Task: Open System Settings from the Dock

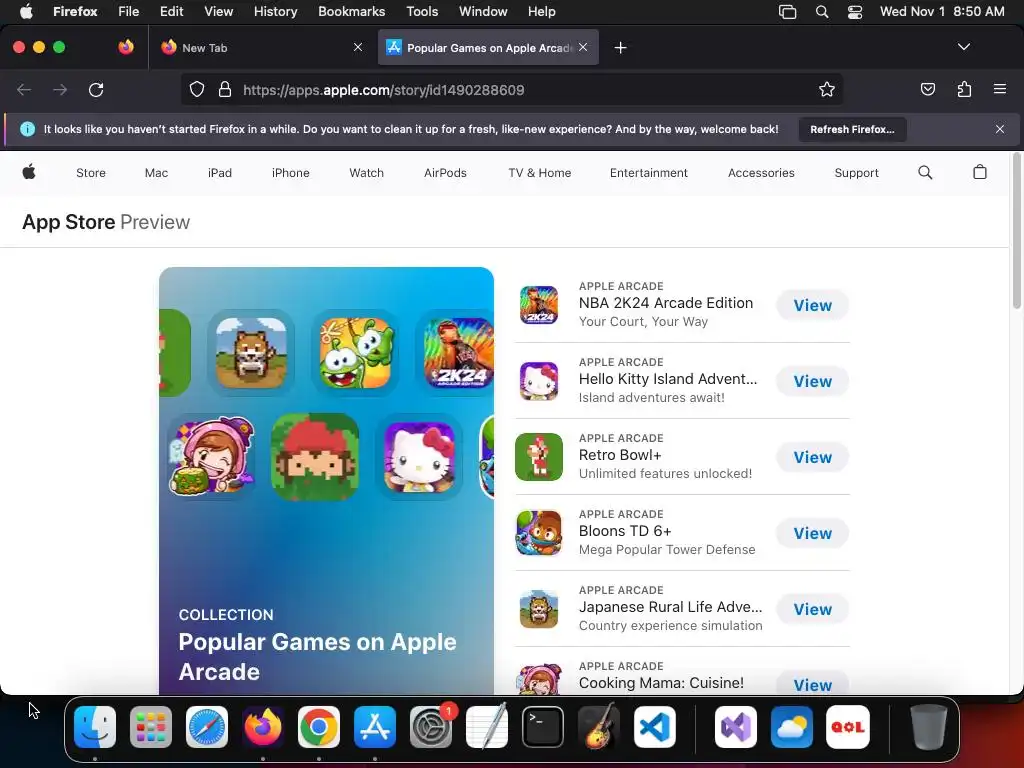Action: click(x=431, y=727)
